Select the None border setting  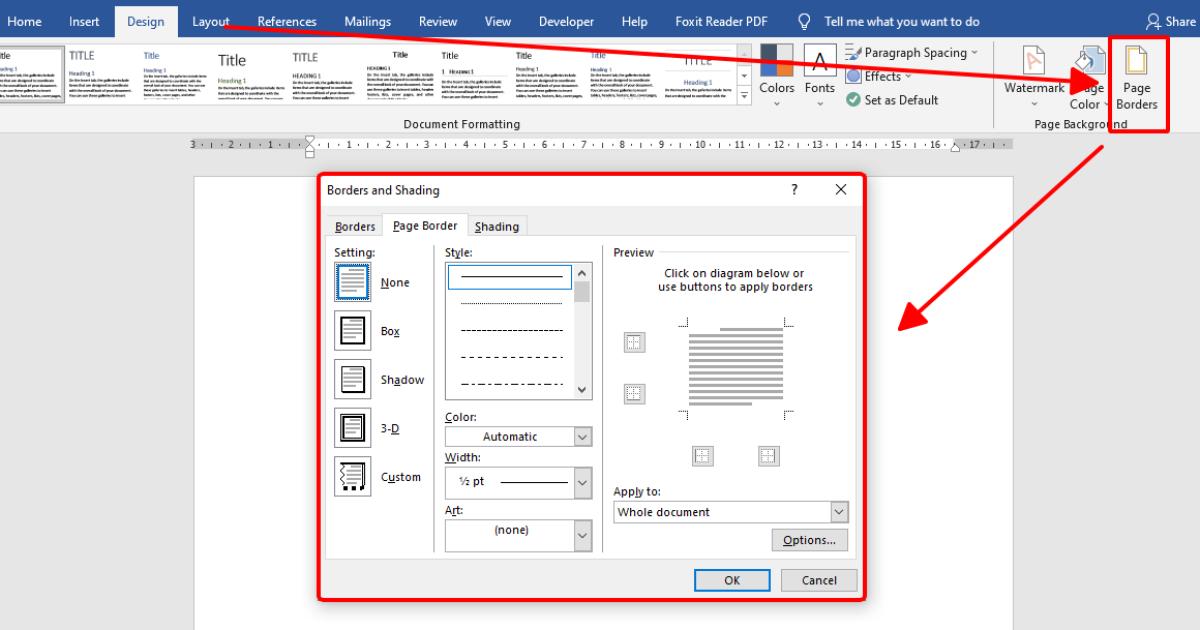pyautogui.click(x=352, y=283)
